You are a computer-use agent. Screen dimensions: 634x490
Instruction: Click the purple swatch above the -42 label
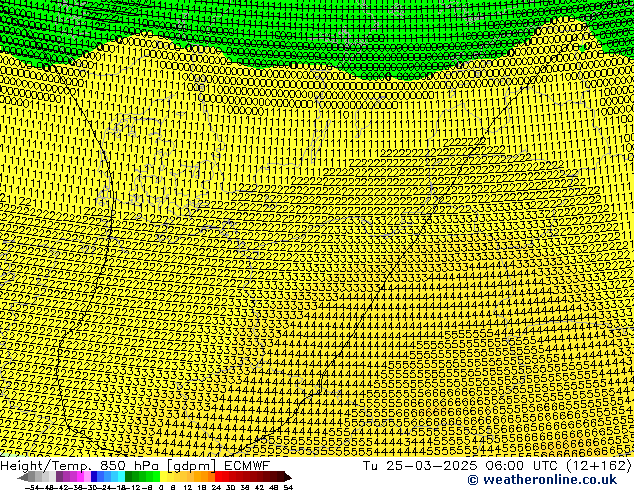point(59,478)
